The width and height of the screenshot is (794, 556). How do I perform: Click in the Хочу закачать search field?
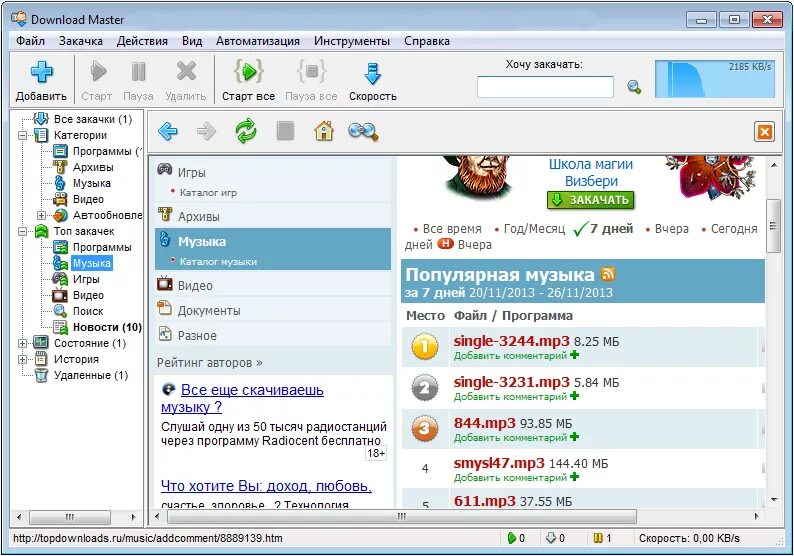545,87
